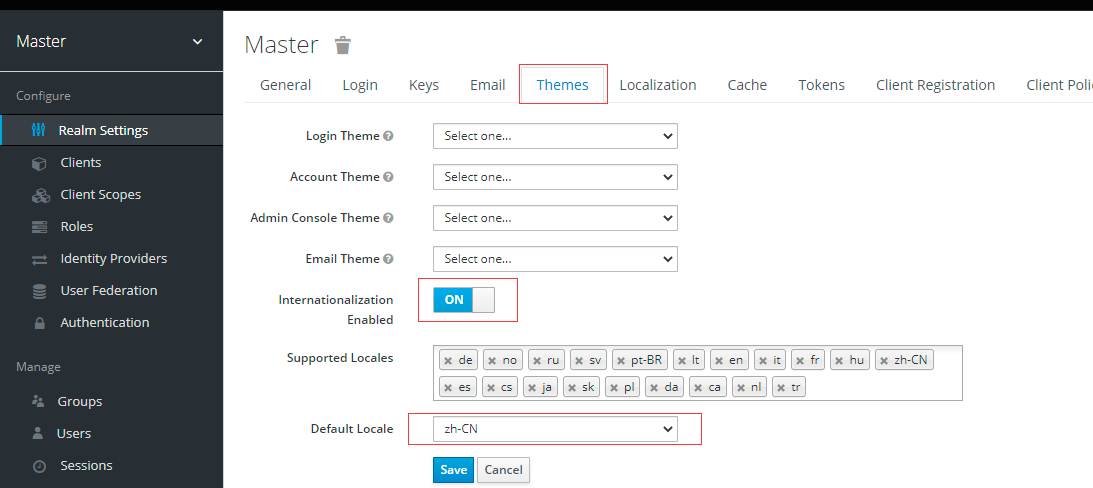Expand the Master realm selector
The height and width of the screenshot is (488, 1093).
click(197, 42)
